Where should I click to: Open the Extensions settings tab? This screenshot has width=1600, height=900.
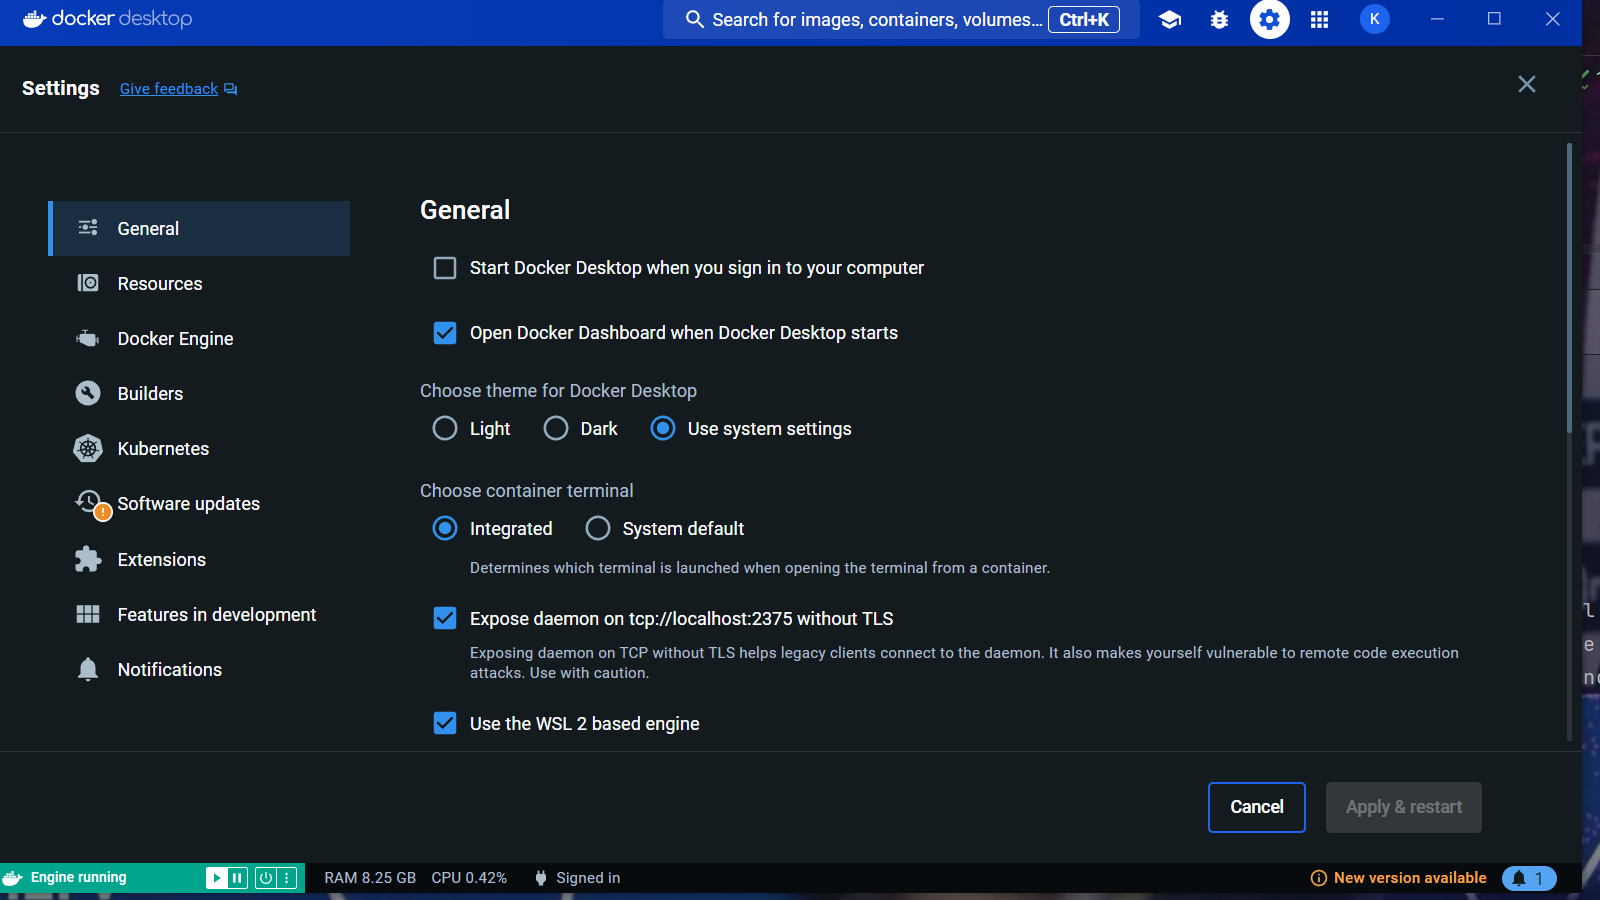[199, 559]
